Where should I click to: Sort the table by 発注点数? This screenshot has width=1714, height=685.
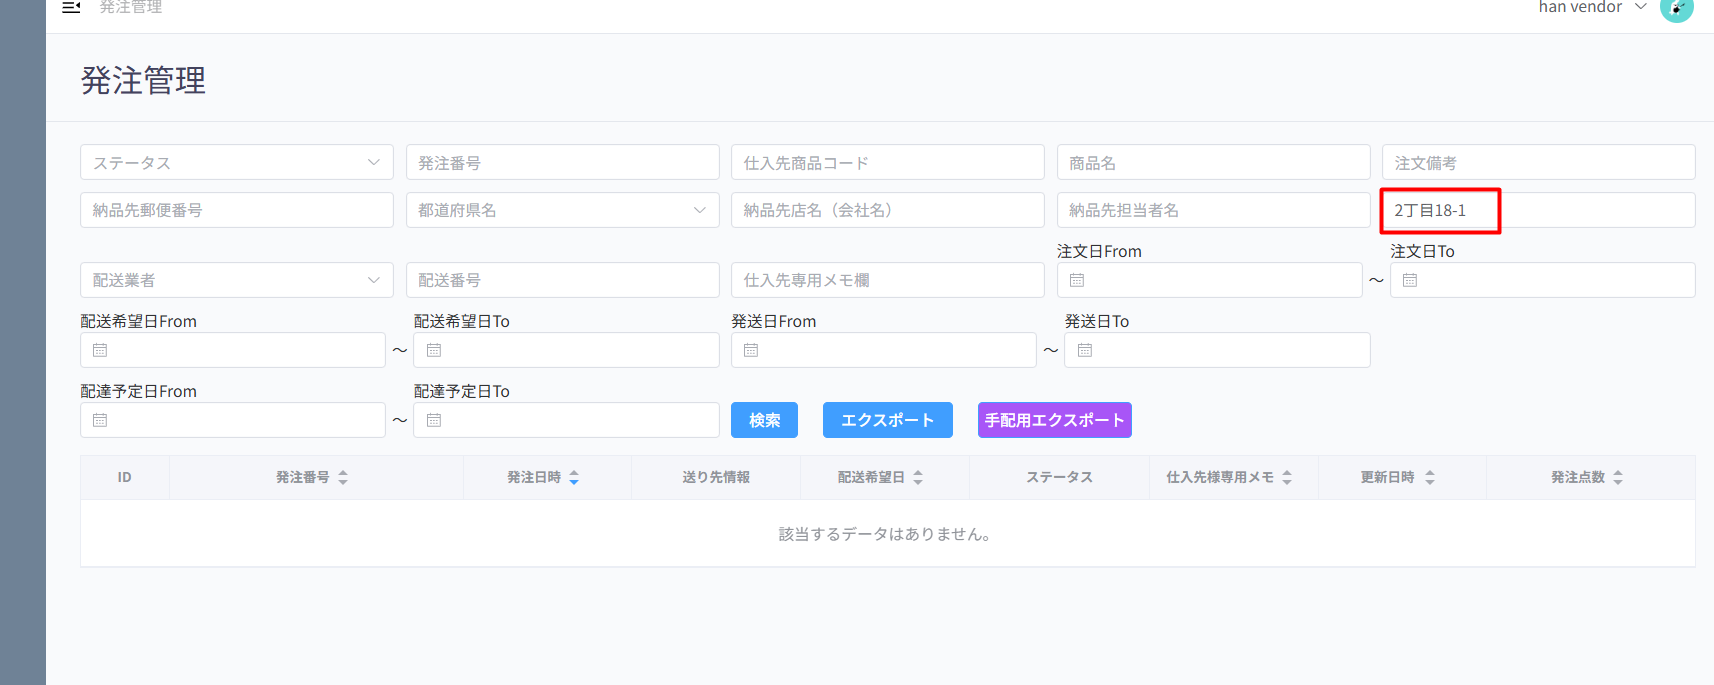point(1618,478)
